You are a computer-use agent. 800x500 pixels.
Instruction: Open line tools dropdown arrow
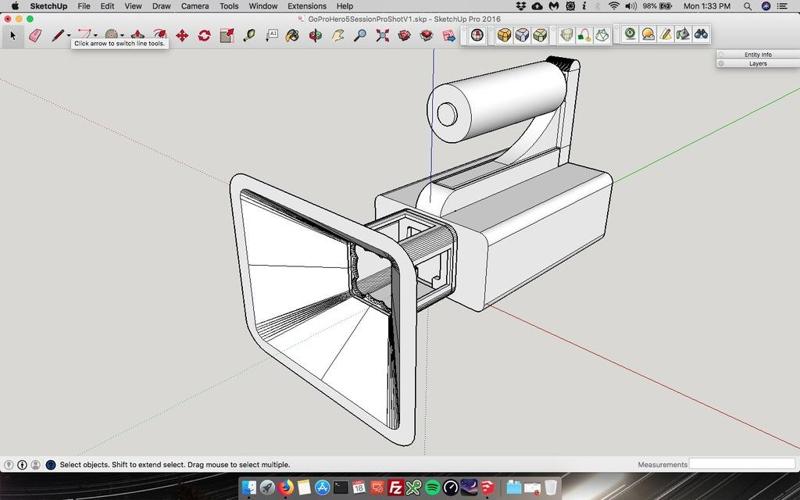pos(69,37)
